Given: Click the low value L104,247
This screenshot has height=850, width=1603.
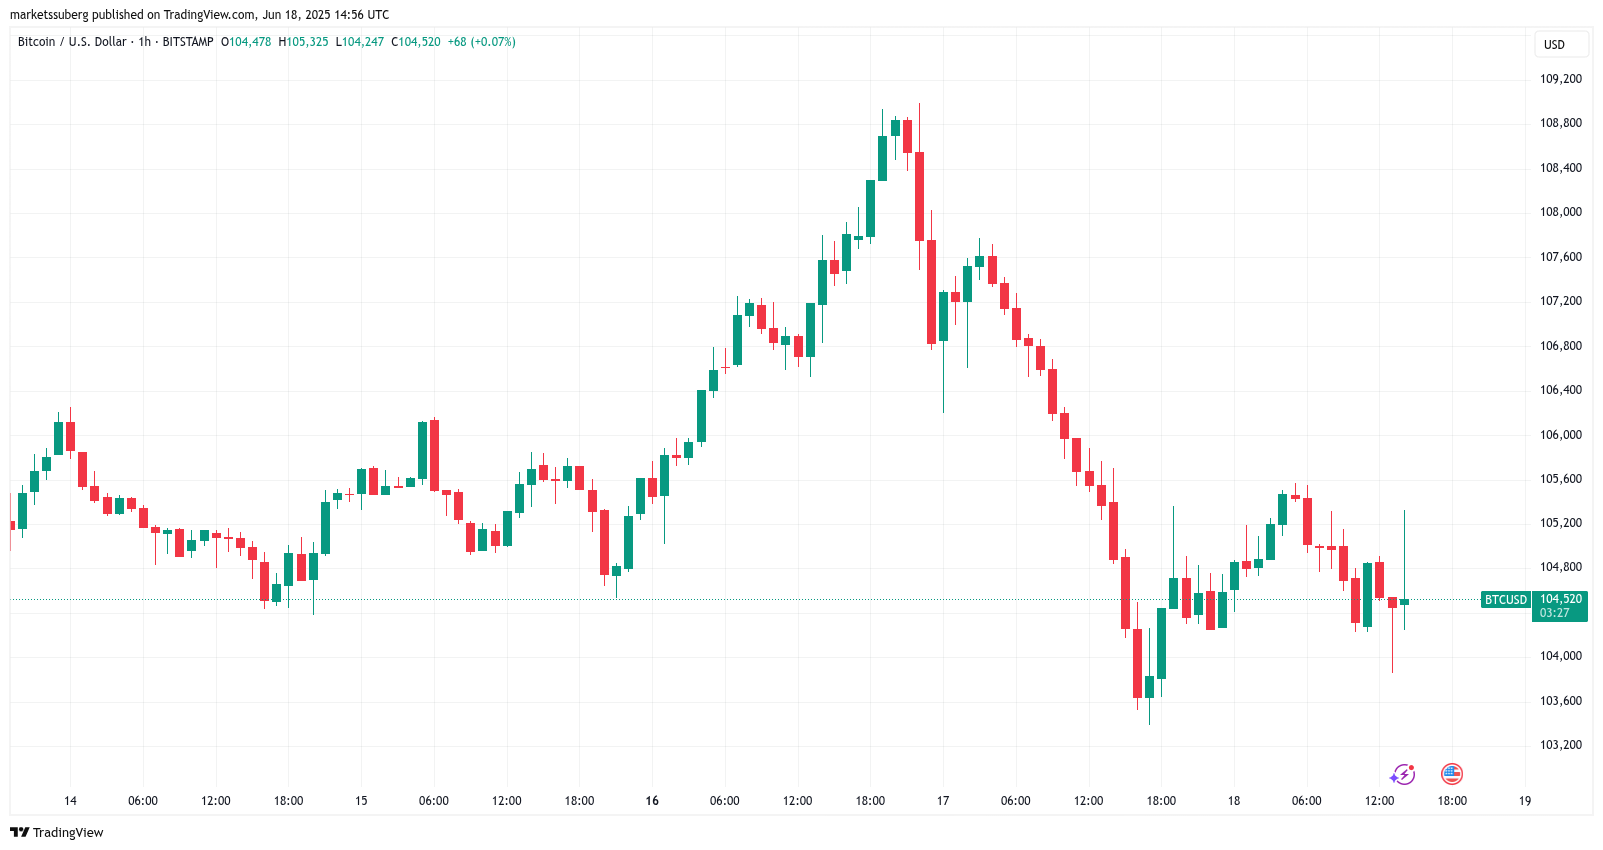Looking at the screenshot, I should (360, 42).
